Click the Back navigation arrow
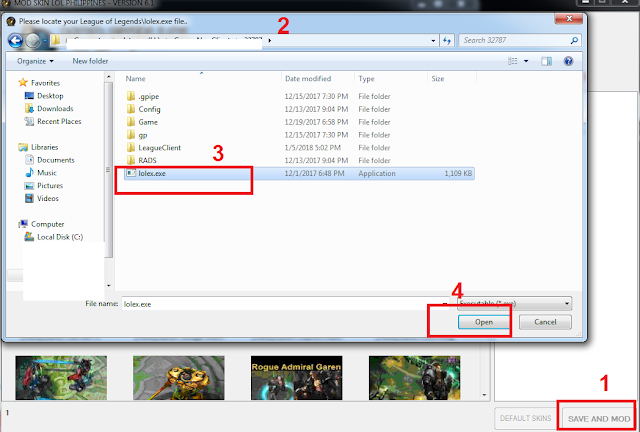 coord(15,40)
